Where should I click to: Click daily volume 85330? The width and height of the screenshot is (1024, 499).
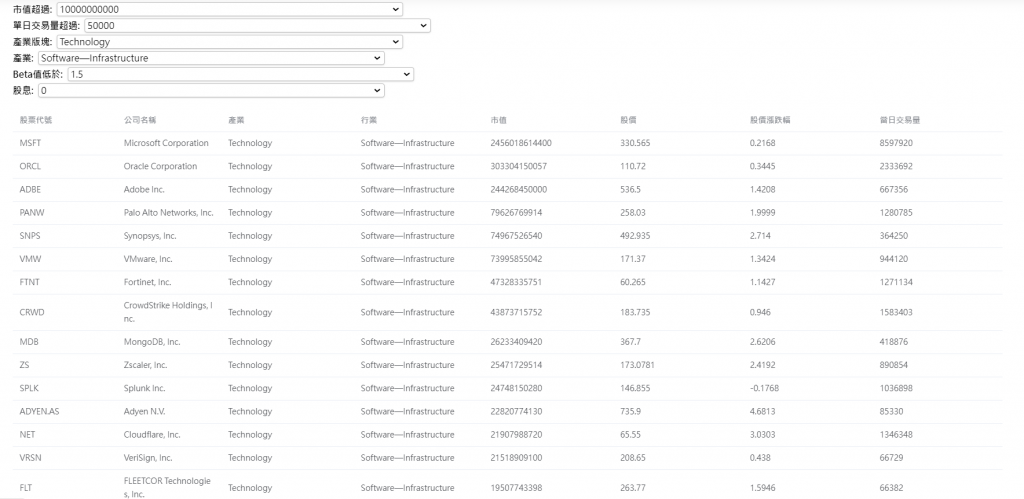point(891,411)
